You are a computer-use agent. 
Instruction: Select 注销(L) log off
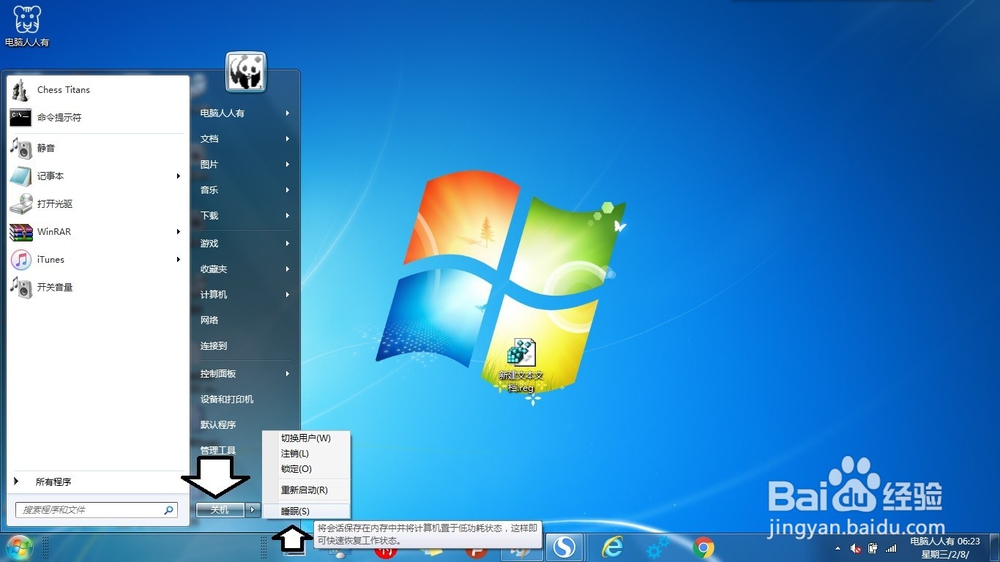coord(306,454)
